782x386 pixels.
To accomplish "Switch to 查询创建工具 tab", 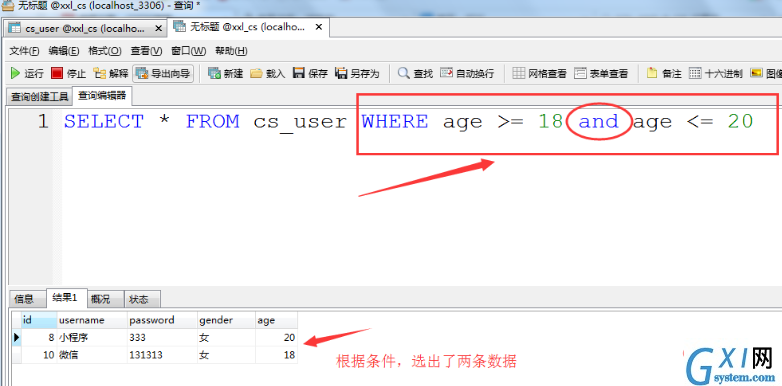I will [40, 97].
